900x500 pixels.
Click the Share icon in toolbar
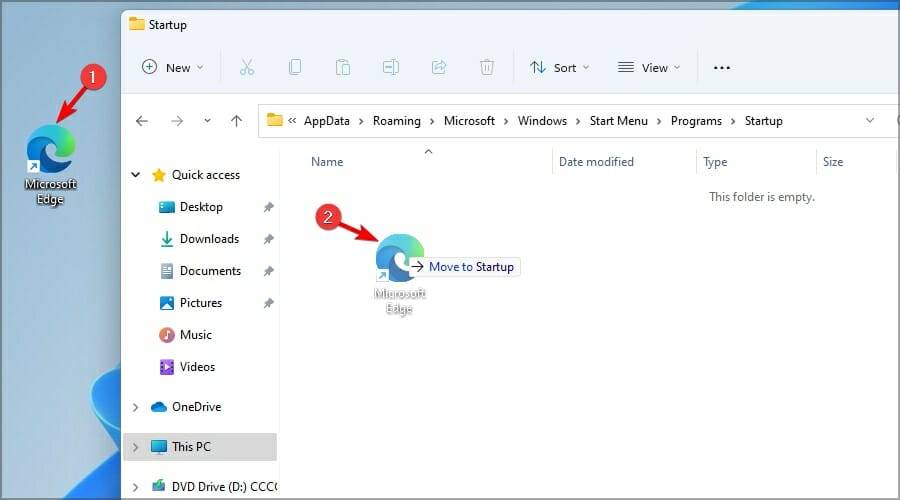(438, 68)
